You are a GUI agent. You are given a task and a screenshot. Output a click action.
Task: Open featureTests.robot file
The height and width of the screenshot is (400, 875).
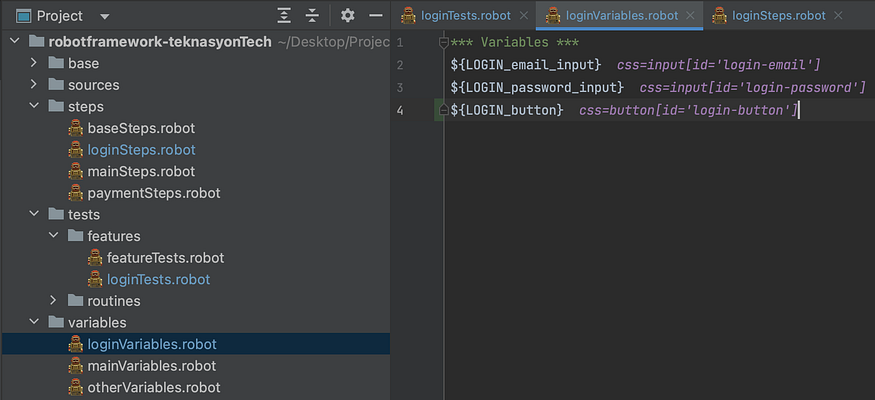point(166,258)
